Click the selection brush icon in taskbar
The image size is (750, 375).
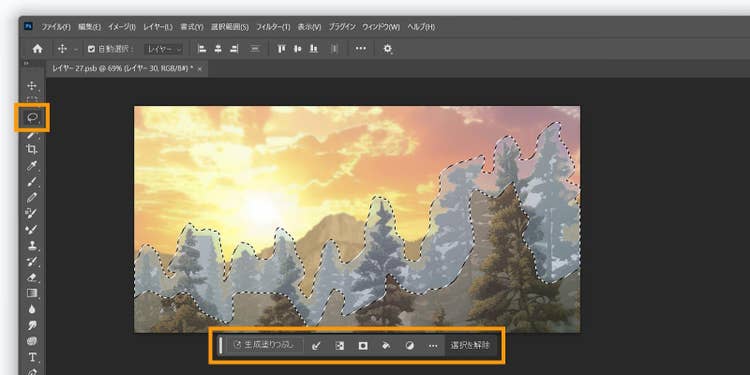coord(316,345)
